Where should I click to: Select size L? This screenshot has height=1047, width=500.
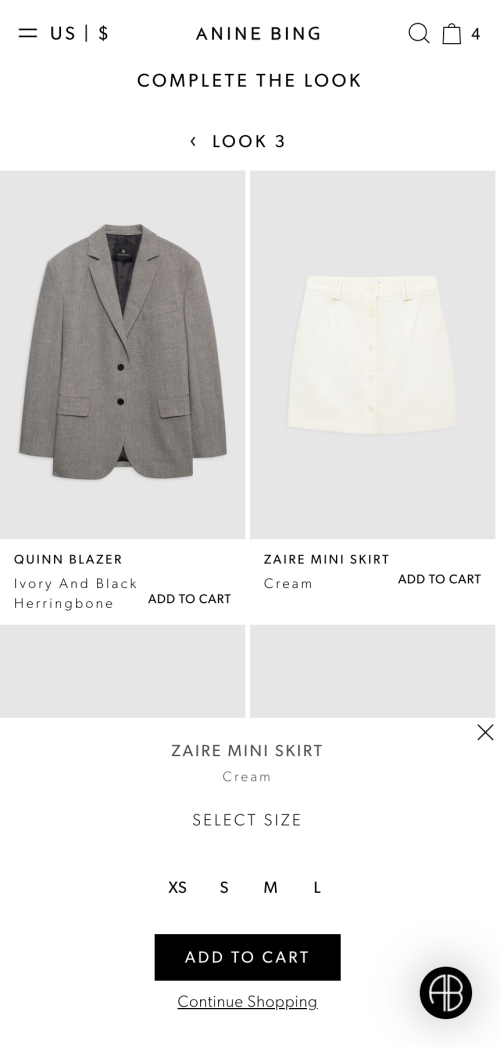tap(317, 887)
